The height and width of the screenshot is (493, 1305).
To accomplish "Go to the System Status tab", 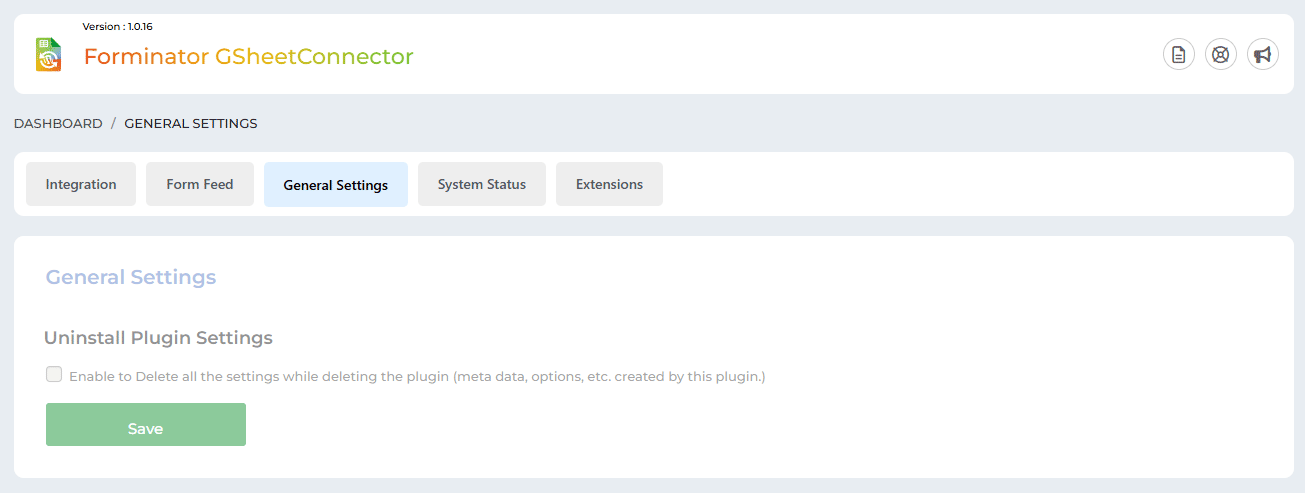I will tap(481, 184).
